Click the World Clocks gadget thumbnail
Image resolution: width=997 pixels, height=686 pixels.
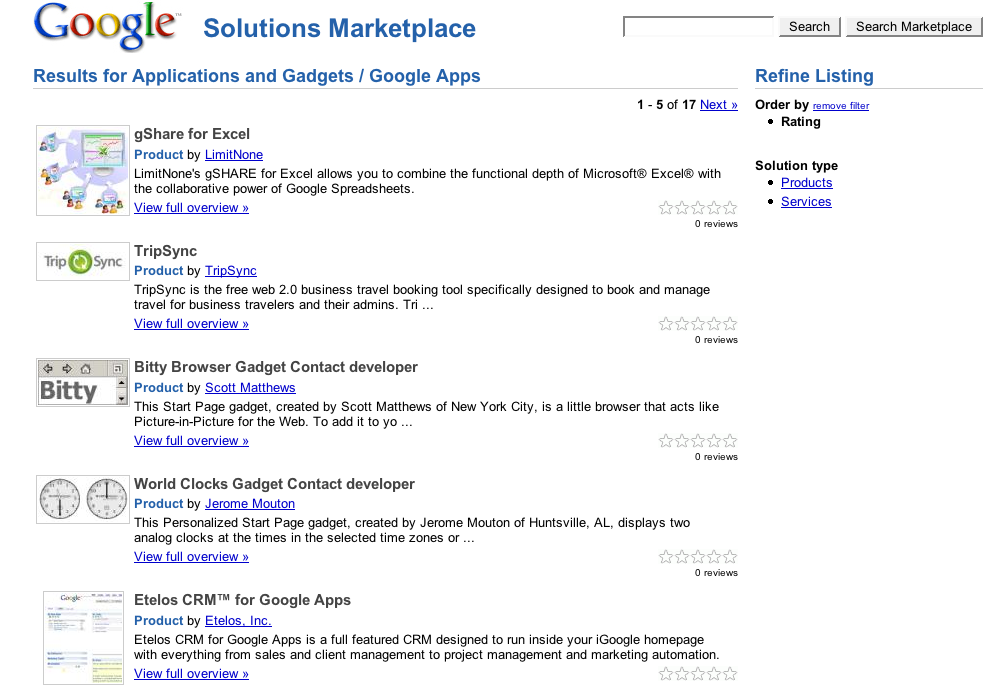(x=83, y=499)
